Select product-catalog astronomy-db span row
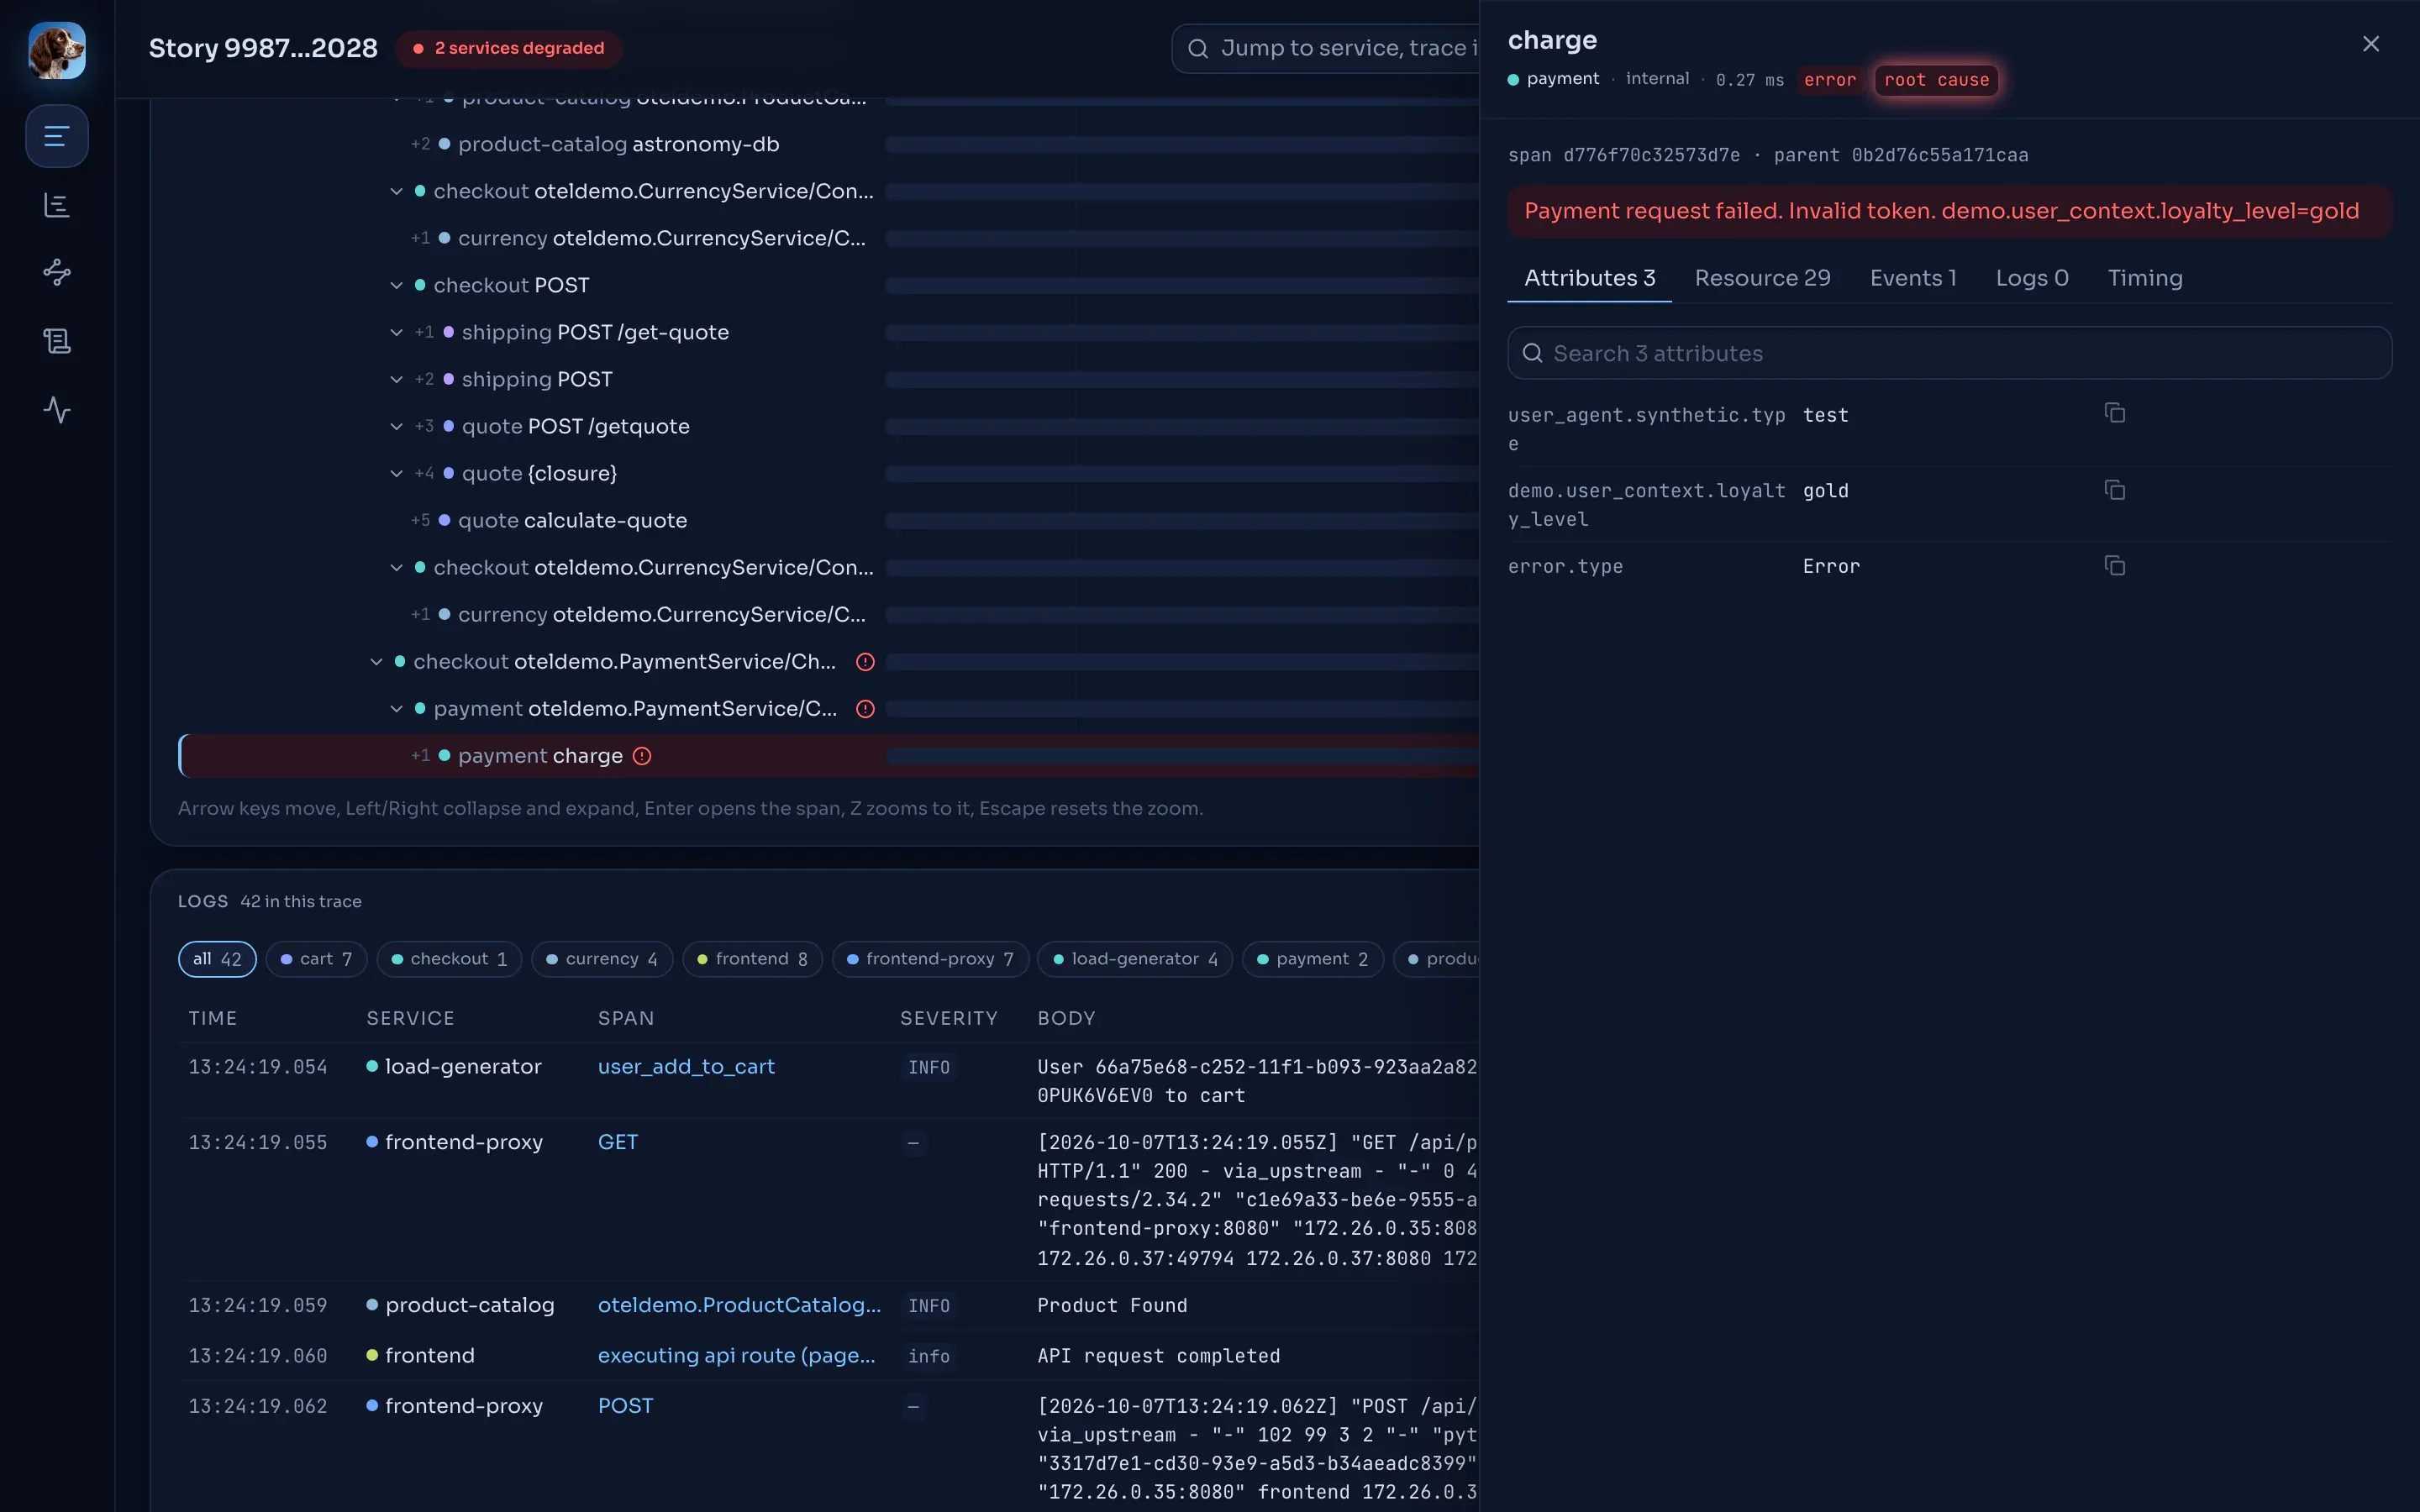2420x1512 pixels. [x=828, y=145]
